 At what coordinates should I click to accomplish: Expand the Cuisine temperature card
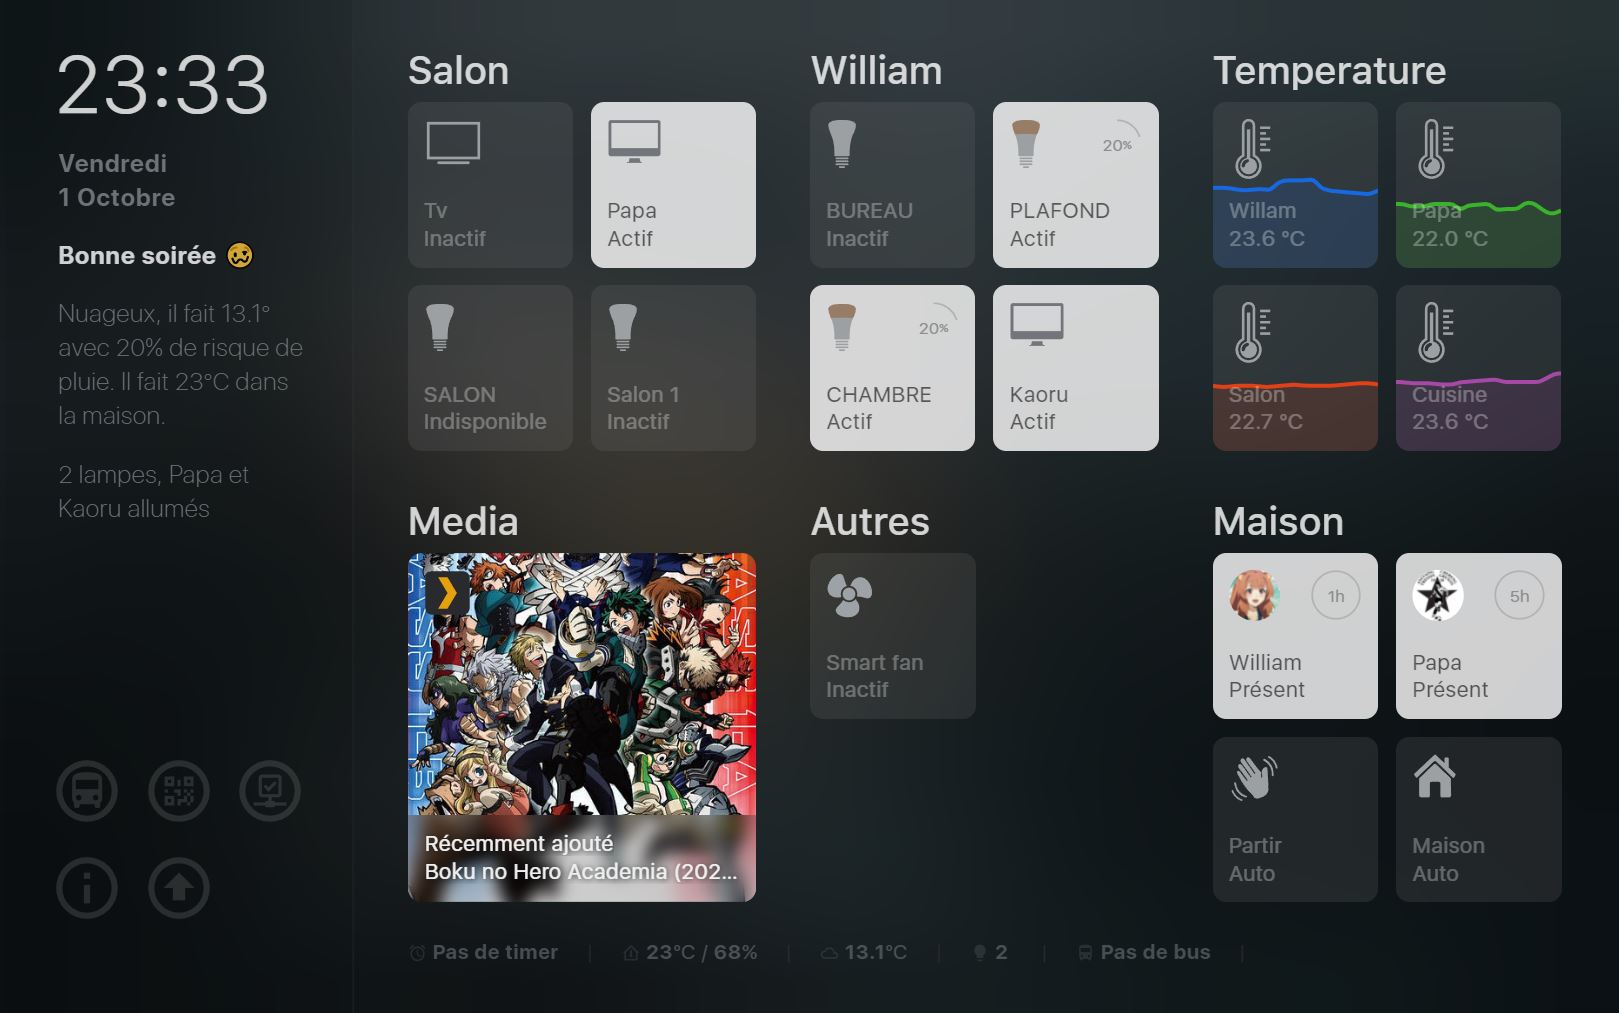coord(1478,367)
